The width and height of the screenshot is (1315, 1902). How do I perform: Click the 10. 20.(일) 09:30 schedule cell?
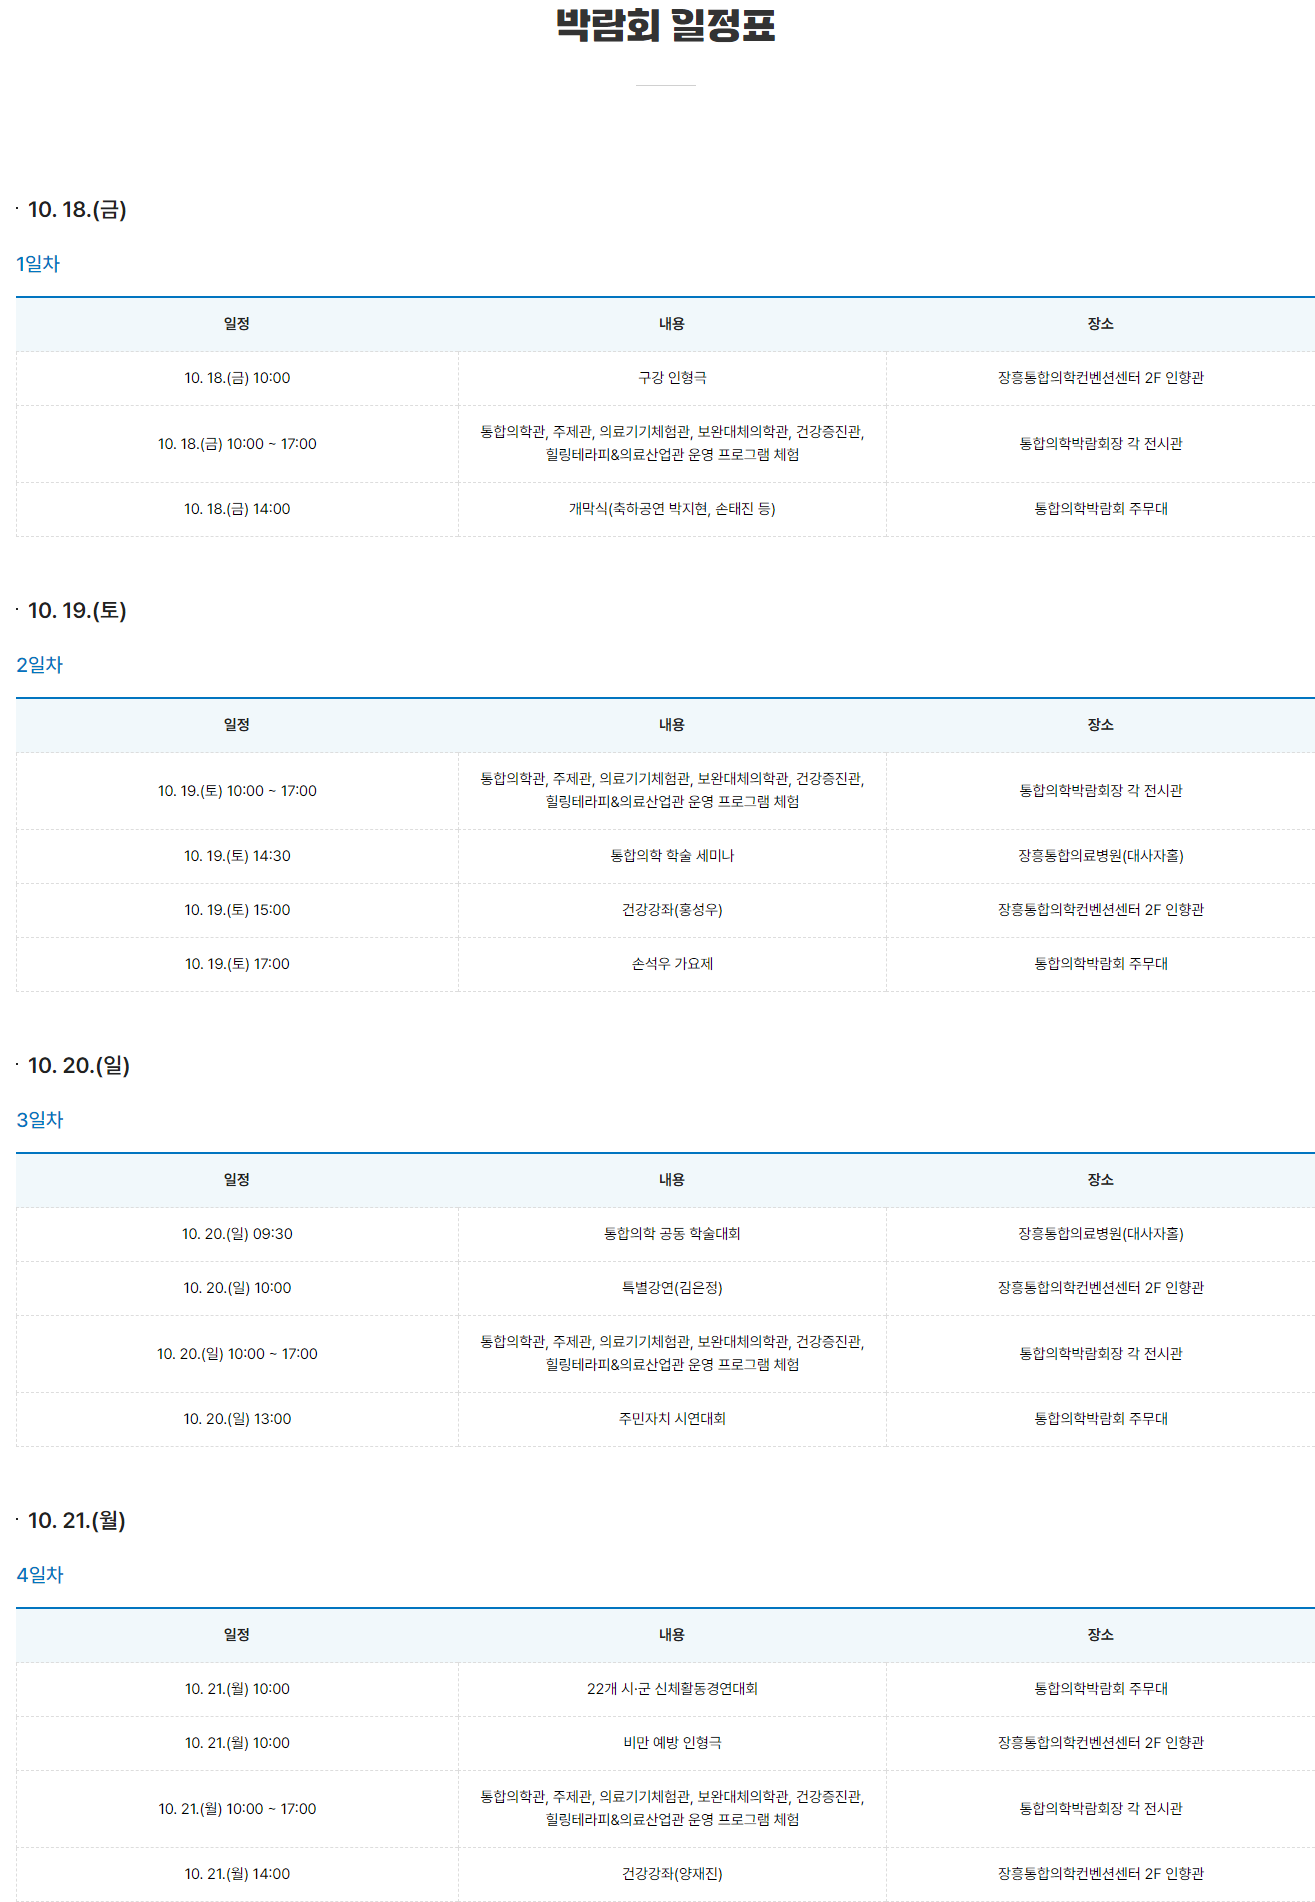pos(237,1234)
